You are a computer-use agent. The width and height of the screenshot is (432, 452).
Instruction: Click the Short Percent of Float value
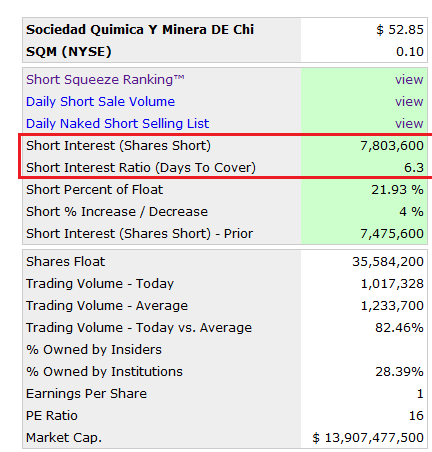(x=397, y=190)
